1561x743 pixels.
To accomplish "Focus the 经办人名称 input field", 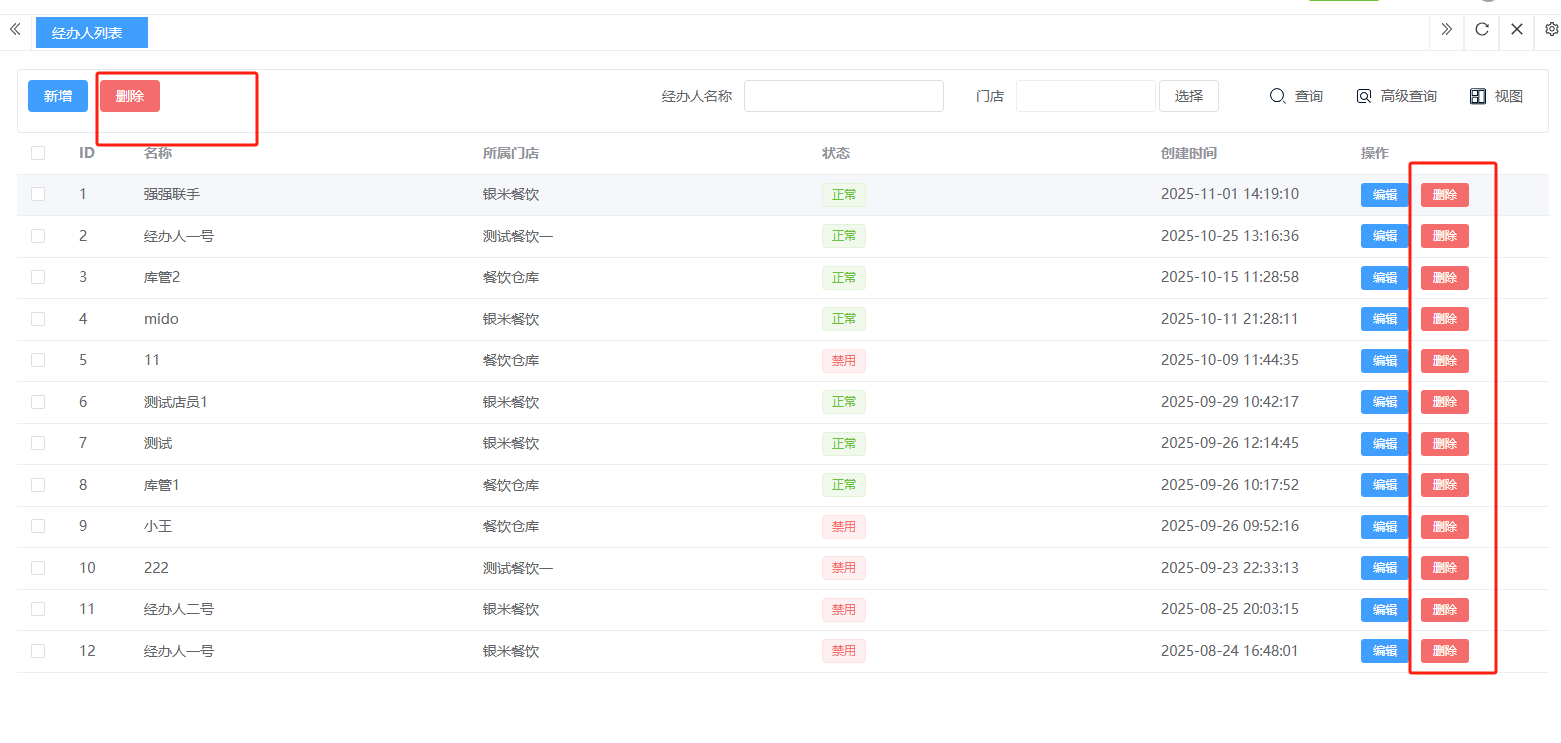I will pos(843,96).
